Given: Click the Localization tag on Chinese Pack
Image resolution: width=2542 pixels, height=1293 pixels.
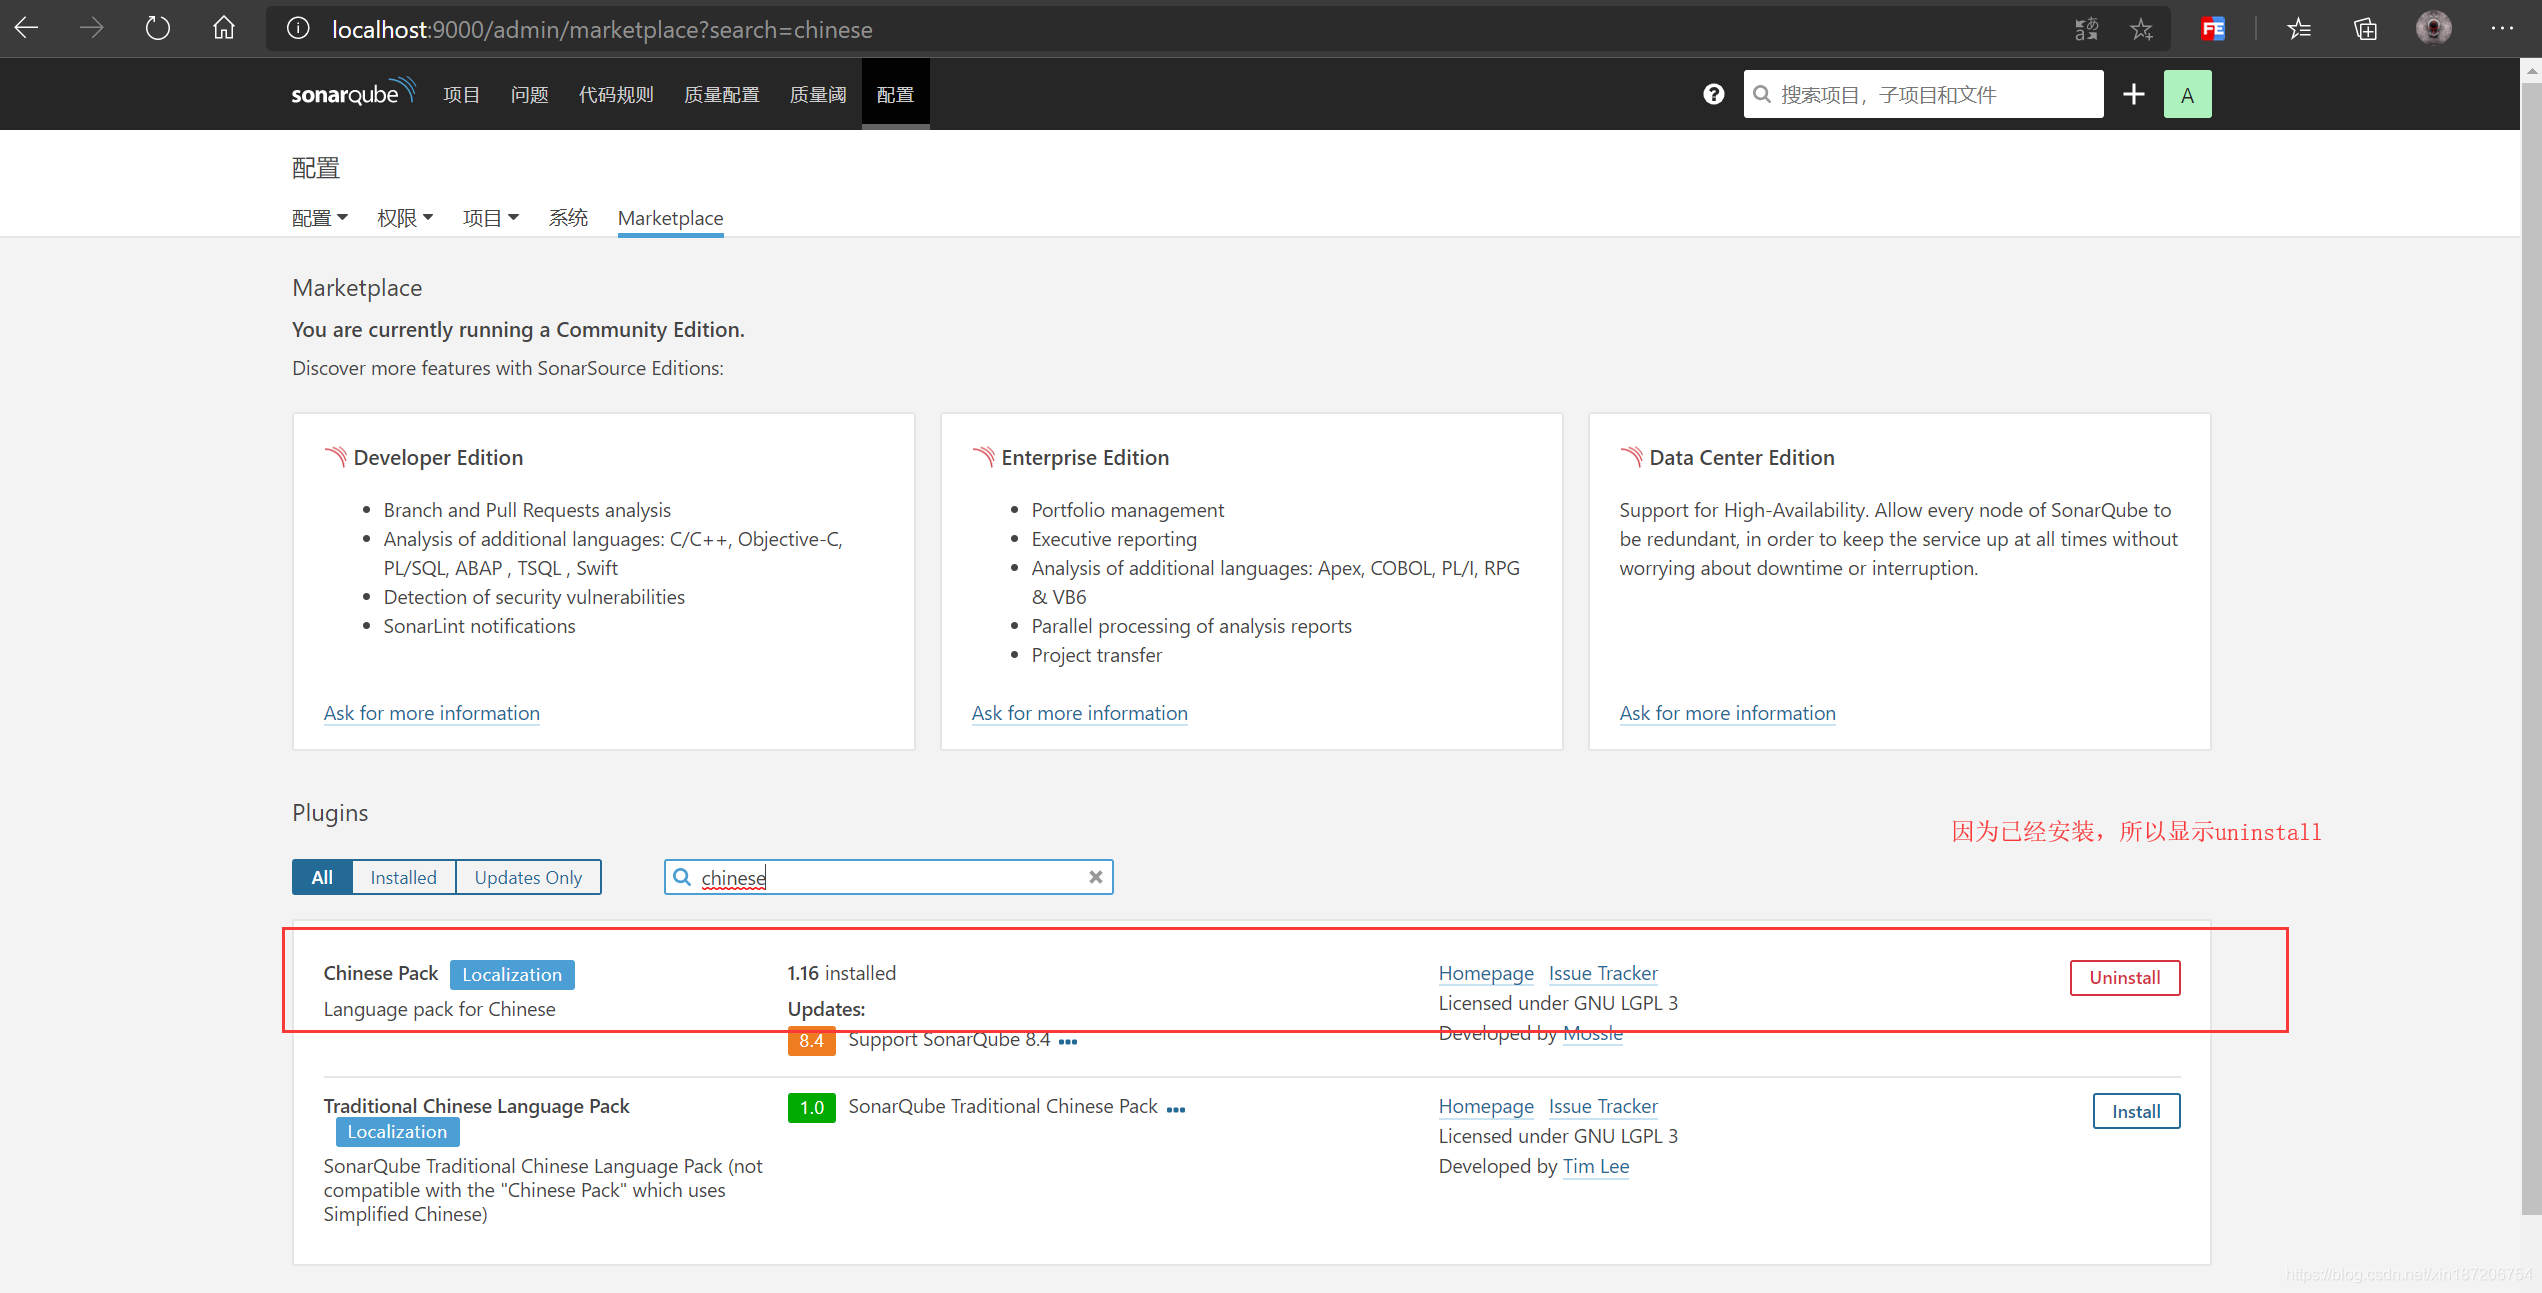Looking at the screenshot, I should coord(512,975).
